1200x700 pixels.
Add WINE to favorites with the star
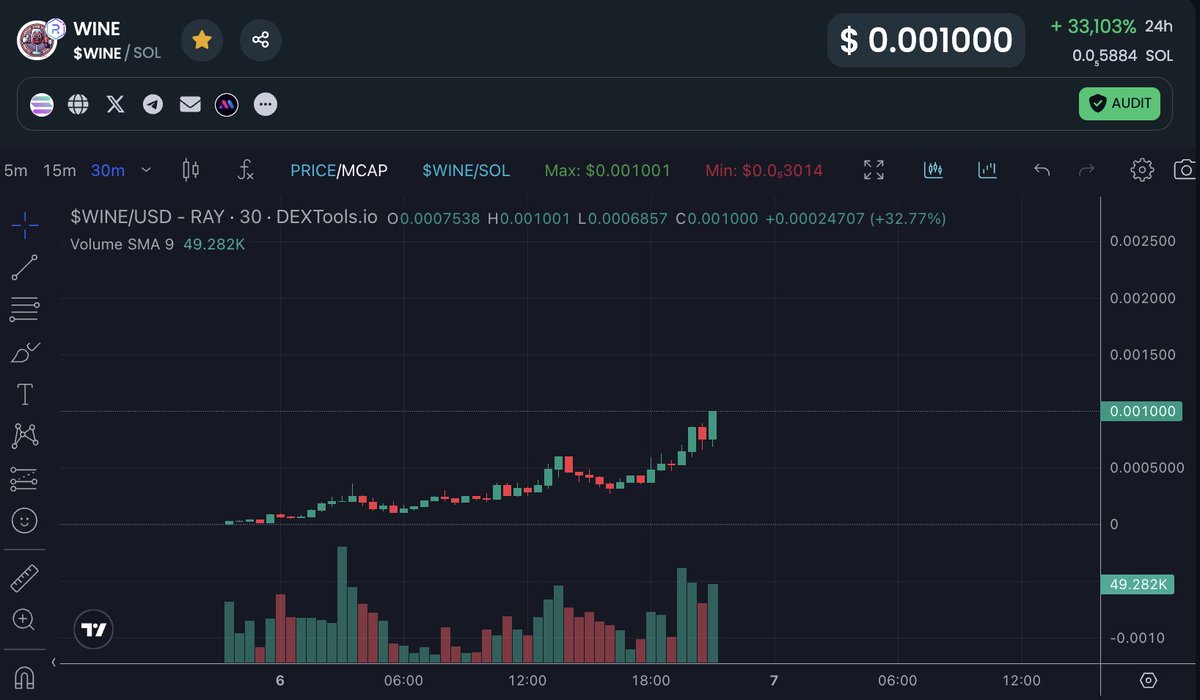point(201,40)
